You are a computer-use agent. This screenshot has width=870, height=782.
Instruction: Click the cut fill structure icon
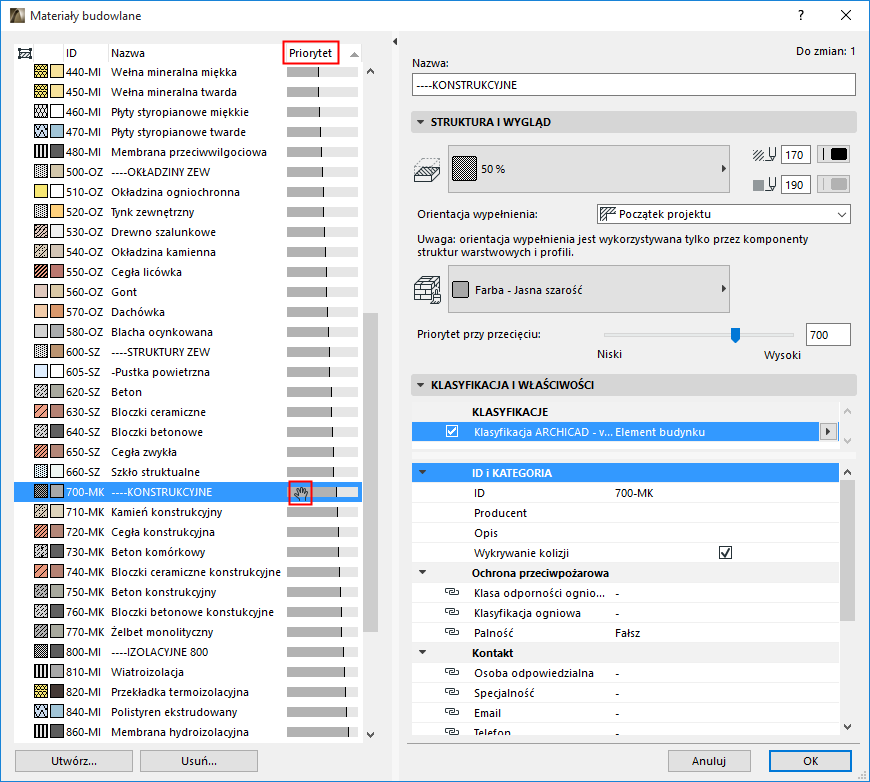pyautogui.click(x=427, y=169)
